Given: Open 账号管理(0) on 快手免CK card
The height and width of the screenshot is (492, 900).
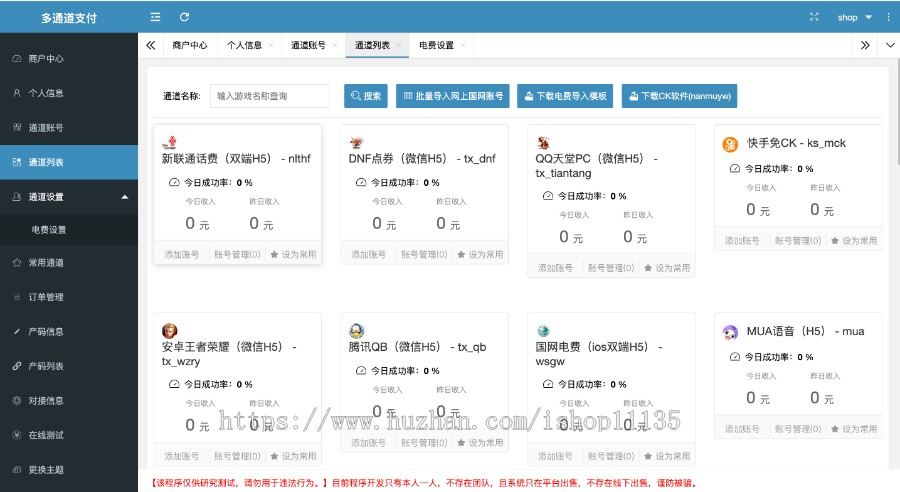Looking at the screenshot, I should click(798, 241).
